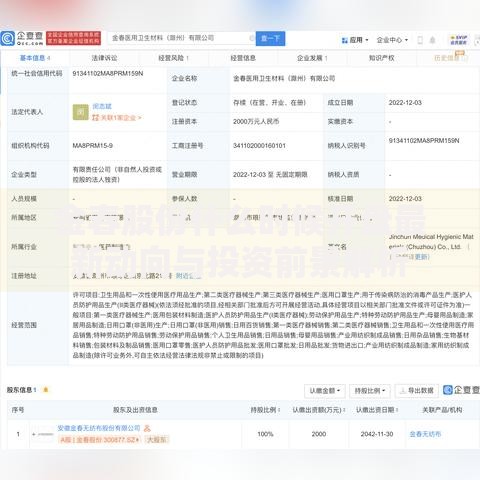Viewport: 480px width, 480px height.
Task: Switch to the 基本信息 tab
Action: pos(35,58)
